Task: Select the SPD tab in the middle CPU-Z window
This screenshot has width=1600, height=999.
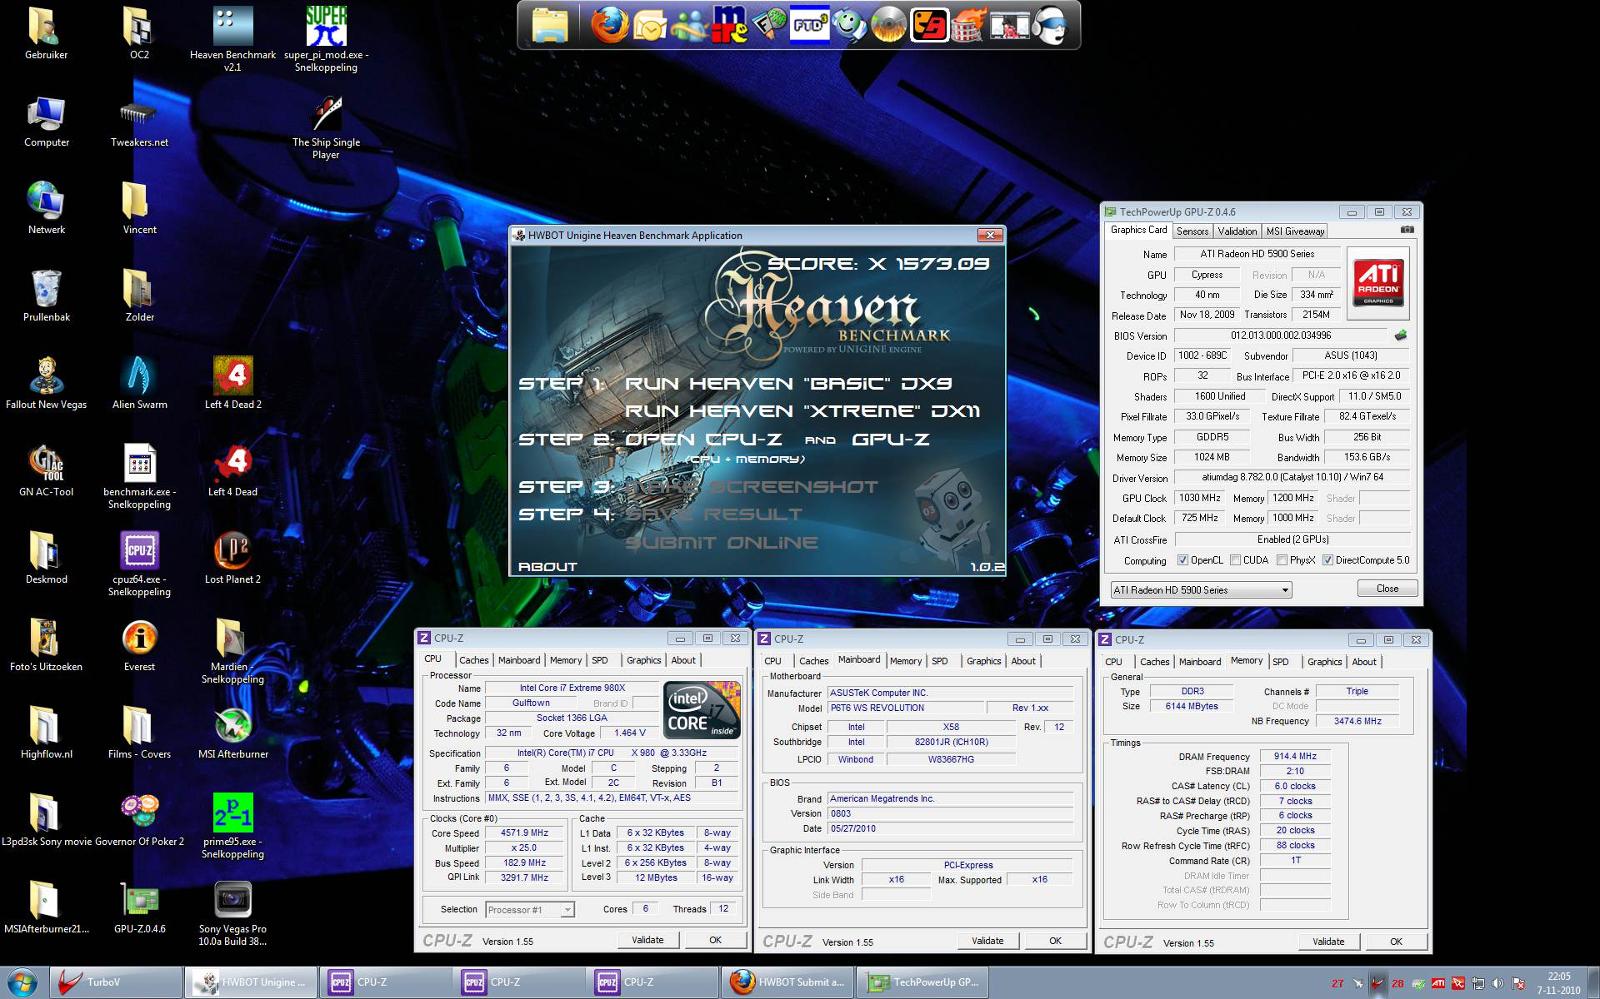Action: point(940,661)
